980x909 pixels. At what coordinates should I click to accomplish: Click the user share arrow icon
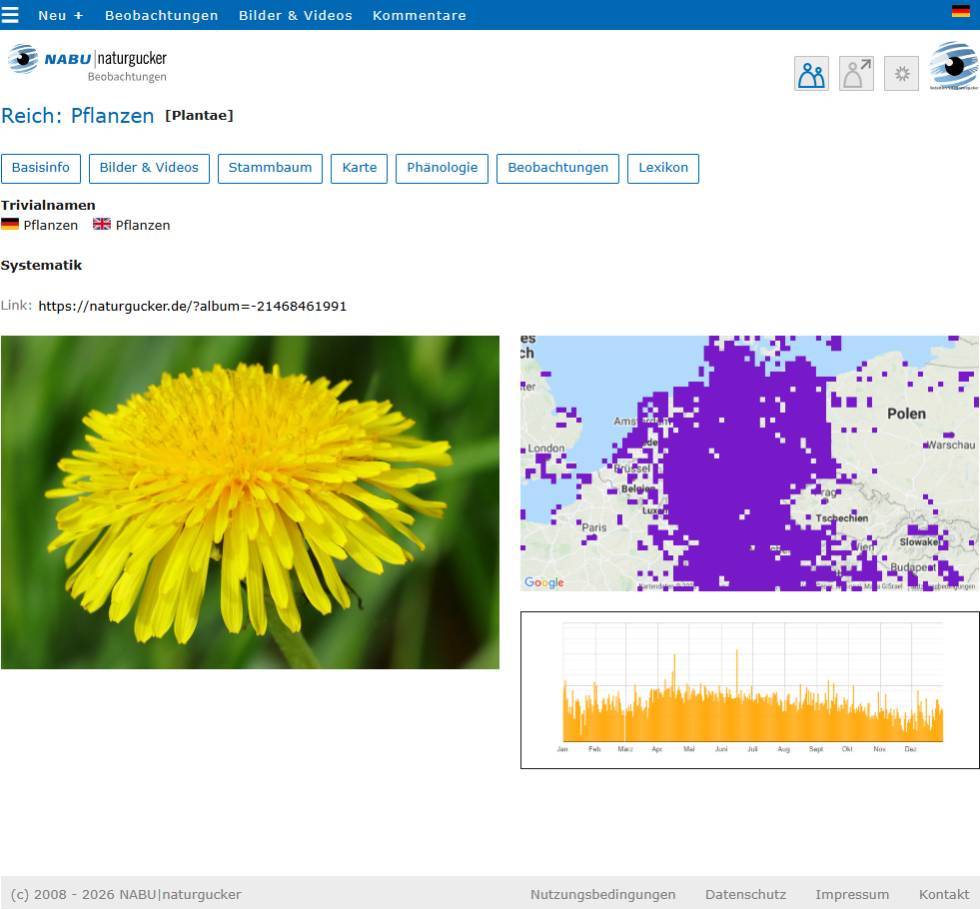point(856,74)
